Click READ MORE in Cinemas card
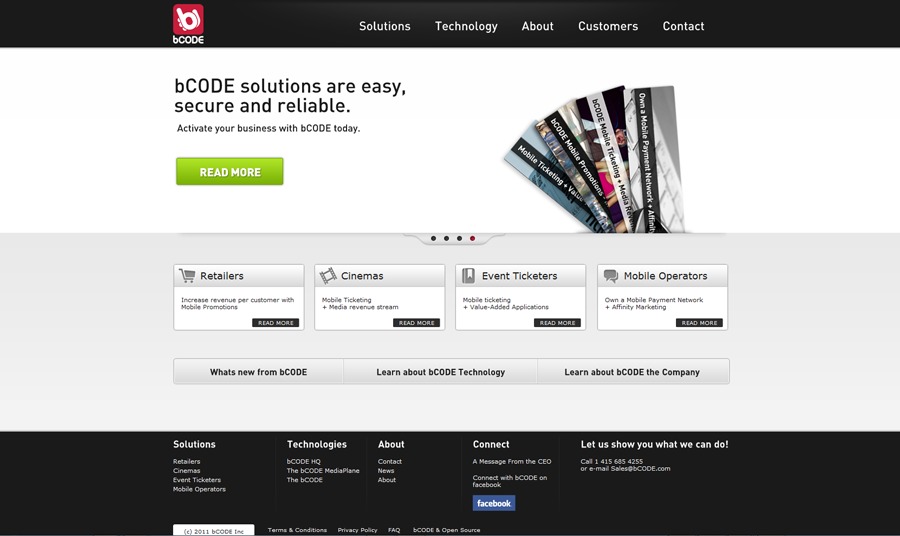 click(417, 323)
